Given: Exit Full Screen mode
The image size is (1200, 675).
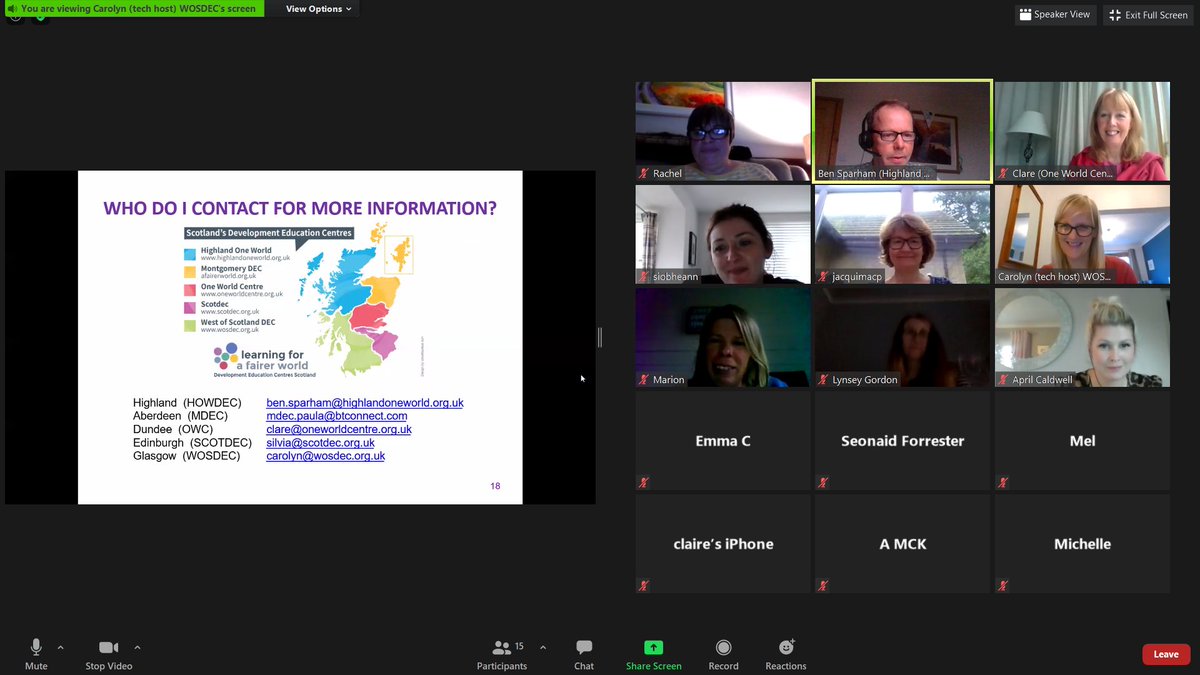Looking at the screenshot, I should click(x=1148, y=15).
